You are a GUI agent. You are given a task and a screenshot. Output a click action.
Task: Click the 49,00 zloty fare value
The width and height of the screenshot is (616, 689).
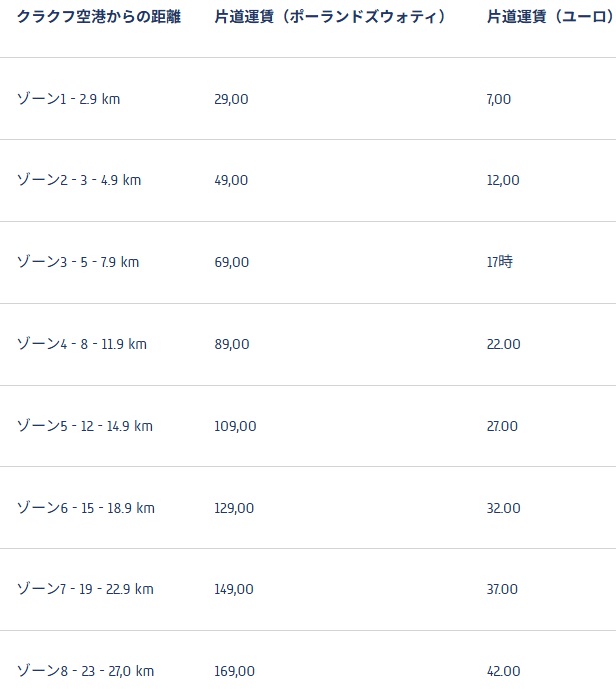click(231, 181)
